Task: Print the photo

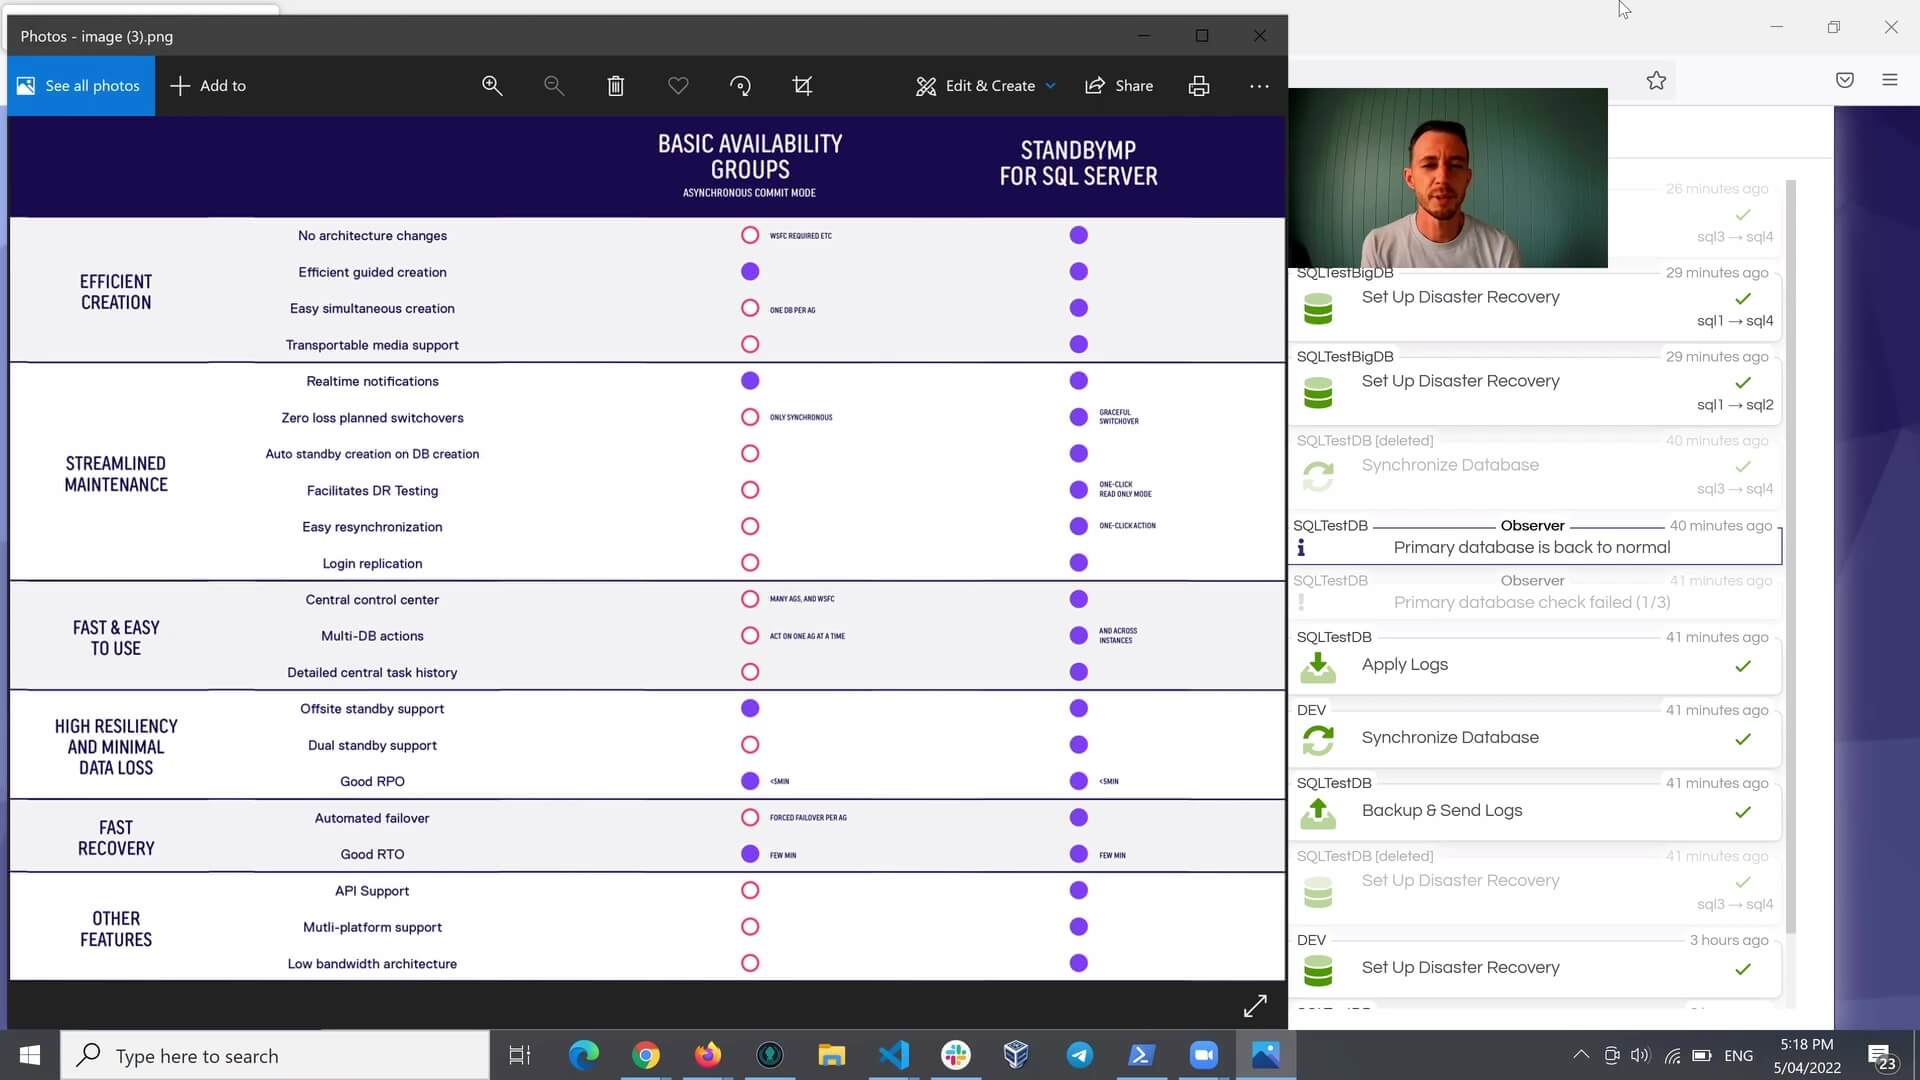Action: [x=1199, y=86]
